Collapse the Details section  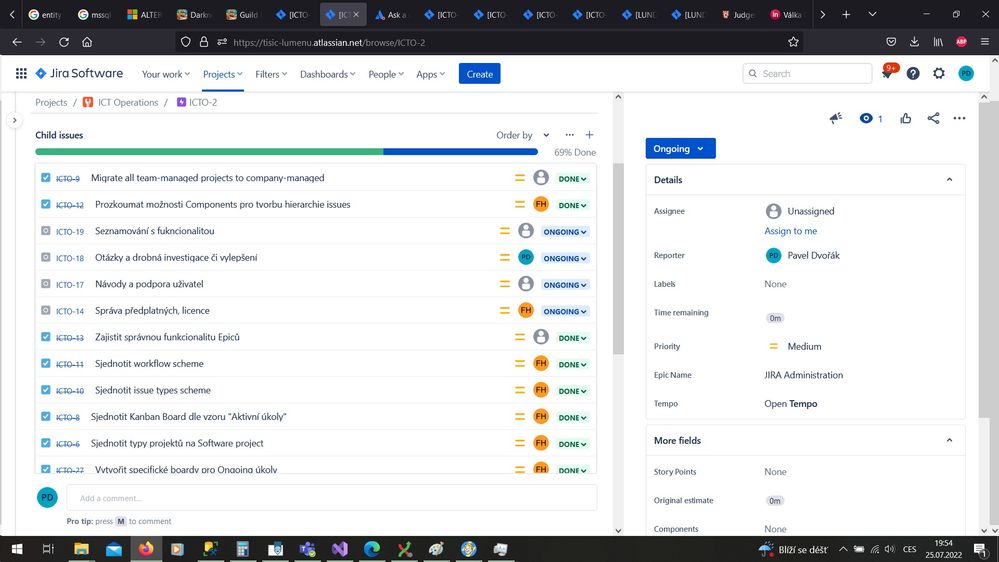(949, 180)
